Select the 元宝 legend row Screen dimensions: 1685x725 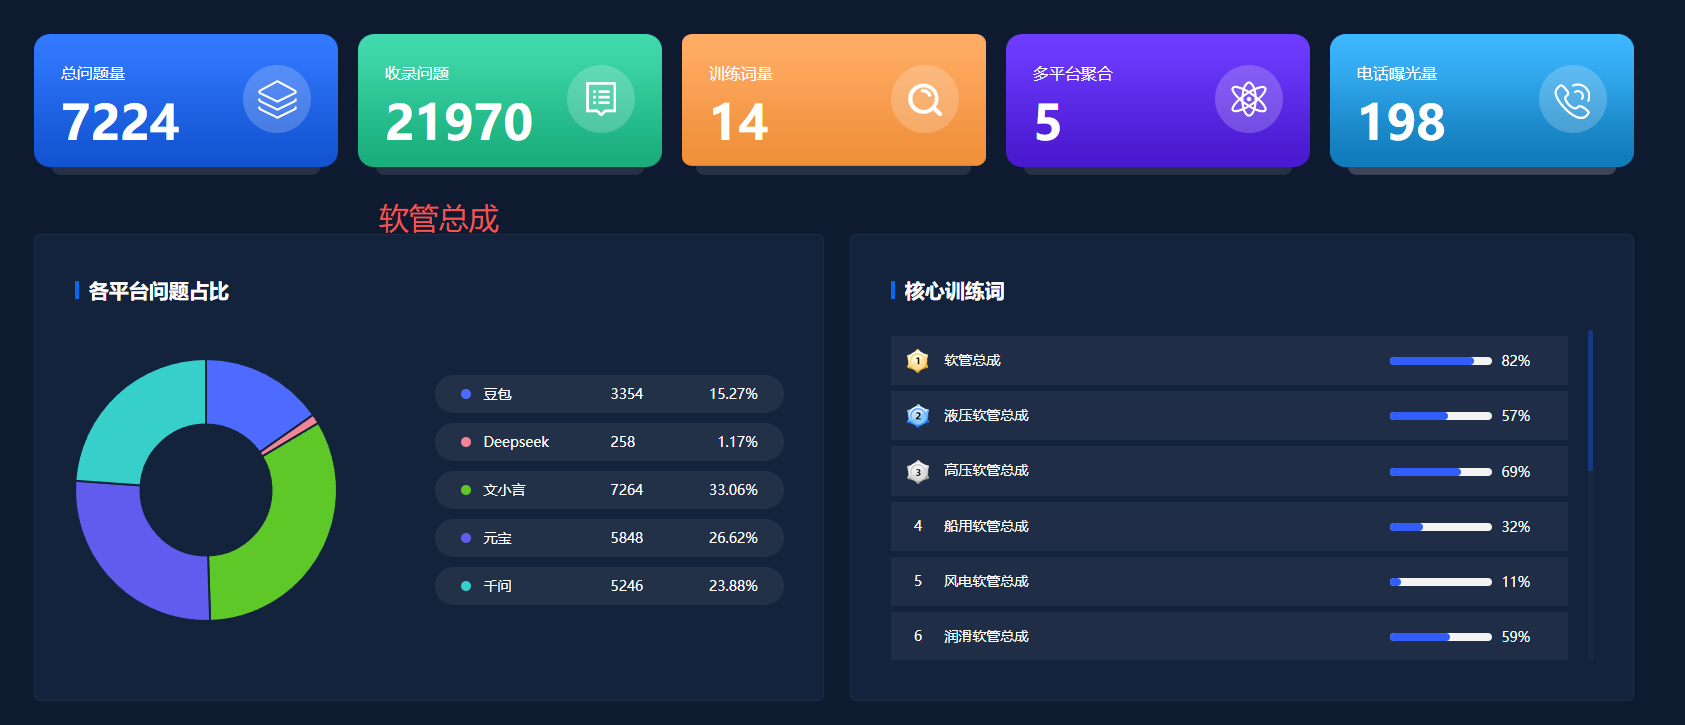pyautogui.click(x=609, y=538)
